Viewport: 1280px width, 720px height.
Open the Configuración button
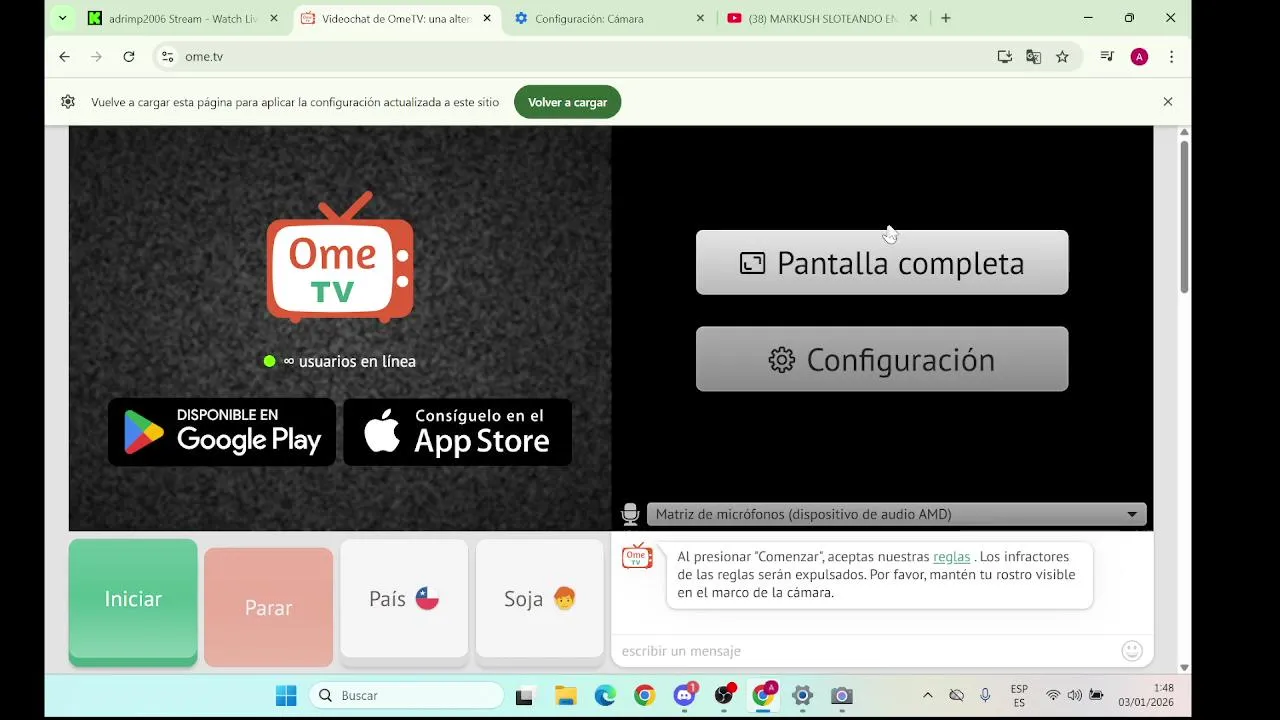click(x=882, y=359)
